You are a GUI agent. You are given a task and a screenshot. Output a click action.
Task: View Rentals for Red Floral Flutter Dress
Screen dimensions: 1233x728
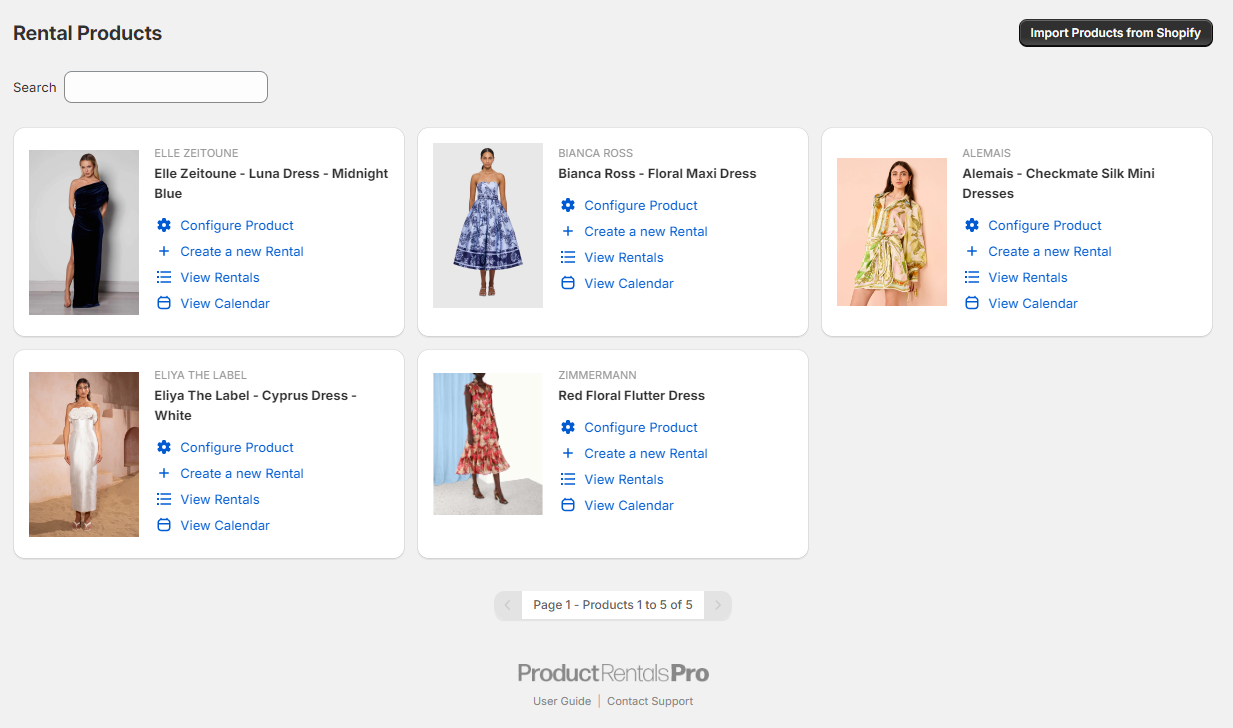[x=624, y=480]
